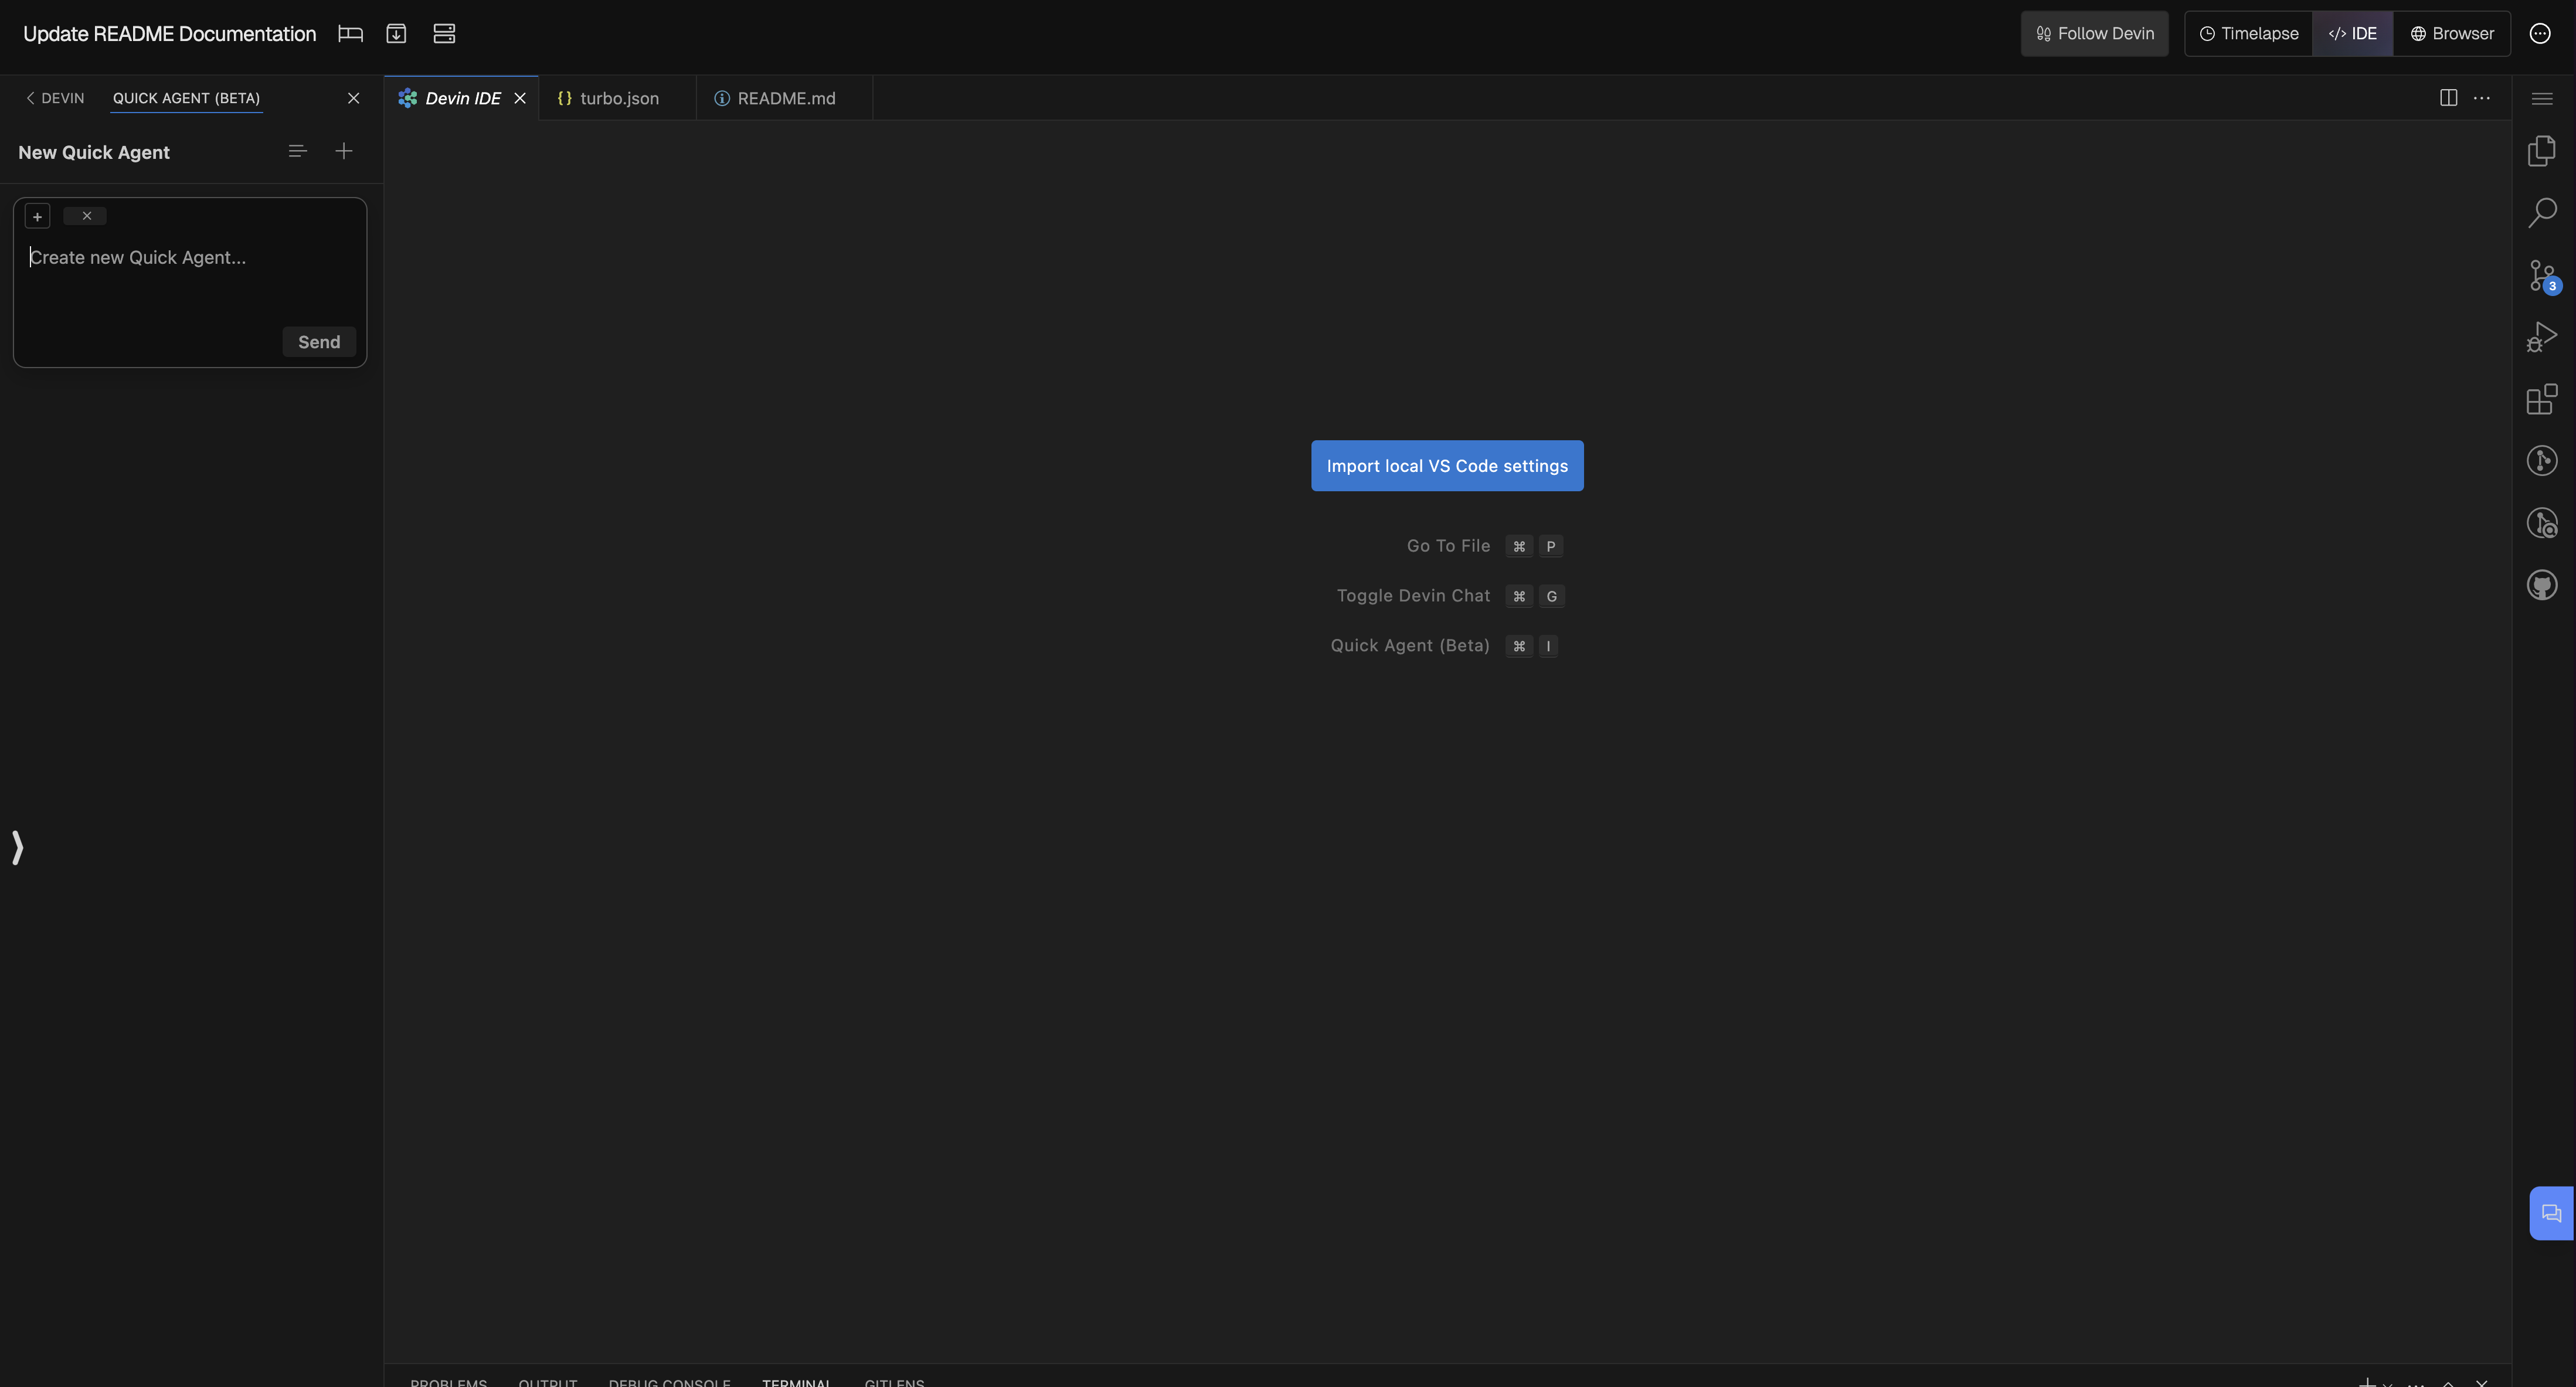The width and height of the screenshot is (2576, 1387).
Task: Toggle the IDE view mode
Action: point(2353,33)
